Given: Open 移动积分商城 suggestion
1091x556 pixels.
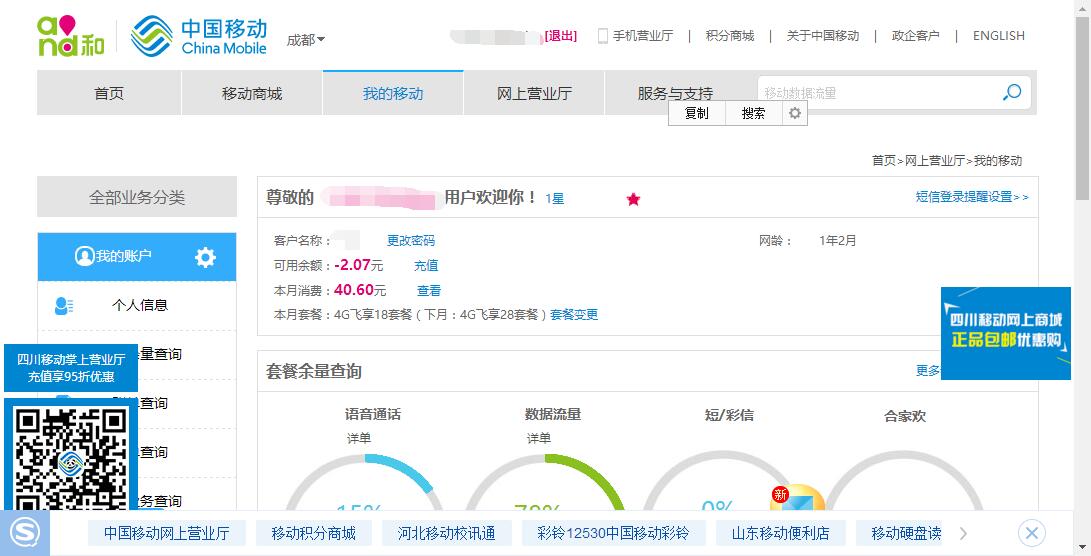Looking at the screenshot, I should click(x=313, y=534).
